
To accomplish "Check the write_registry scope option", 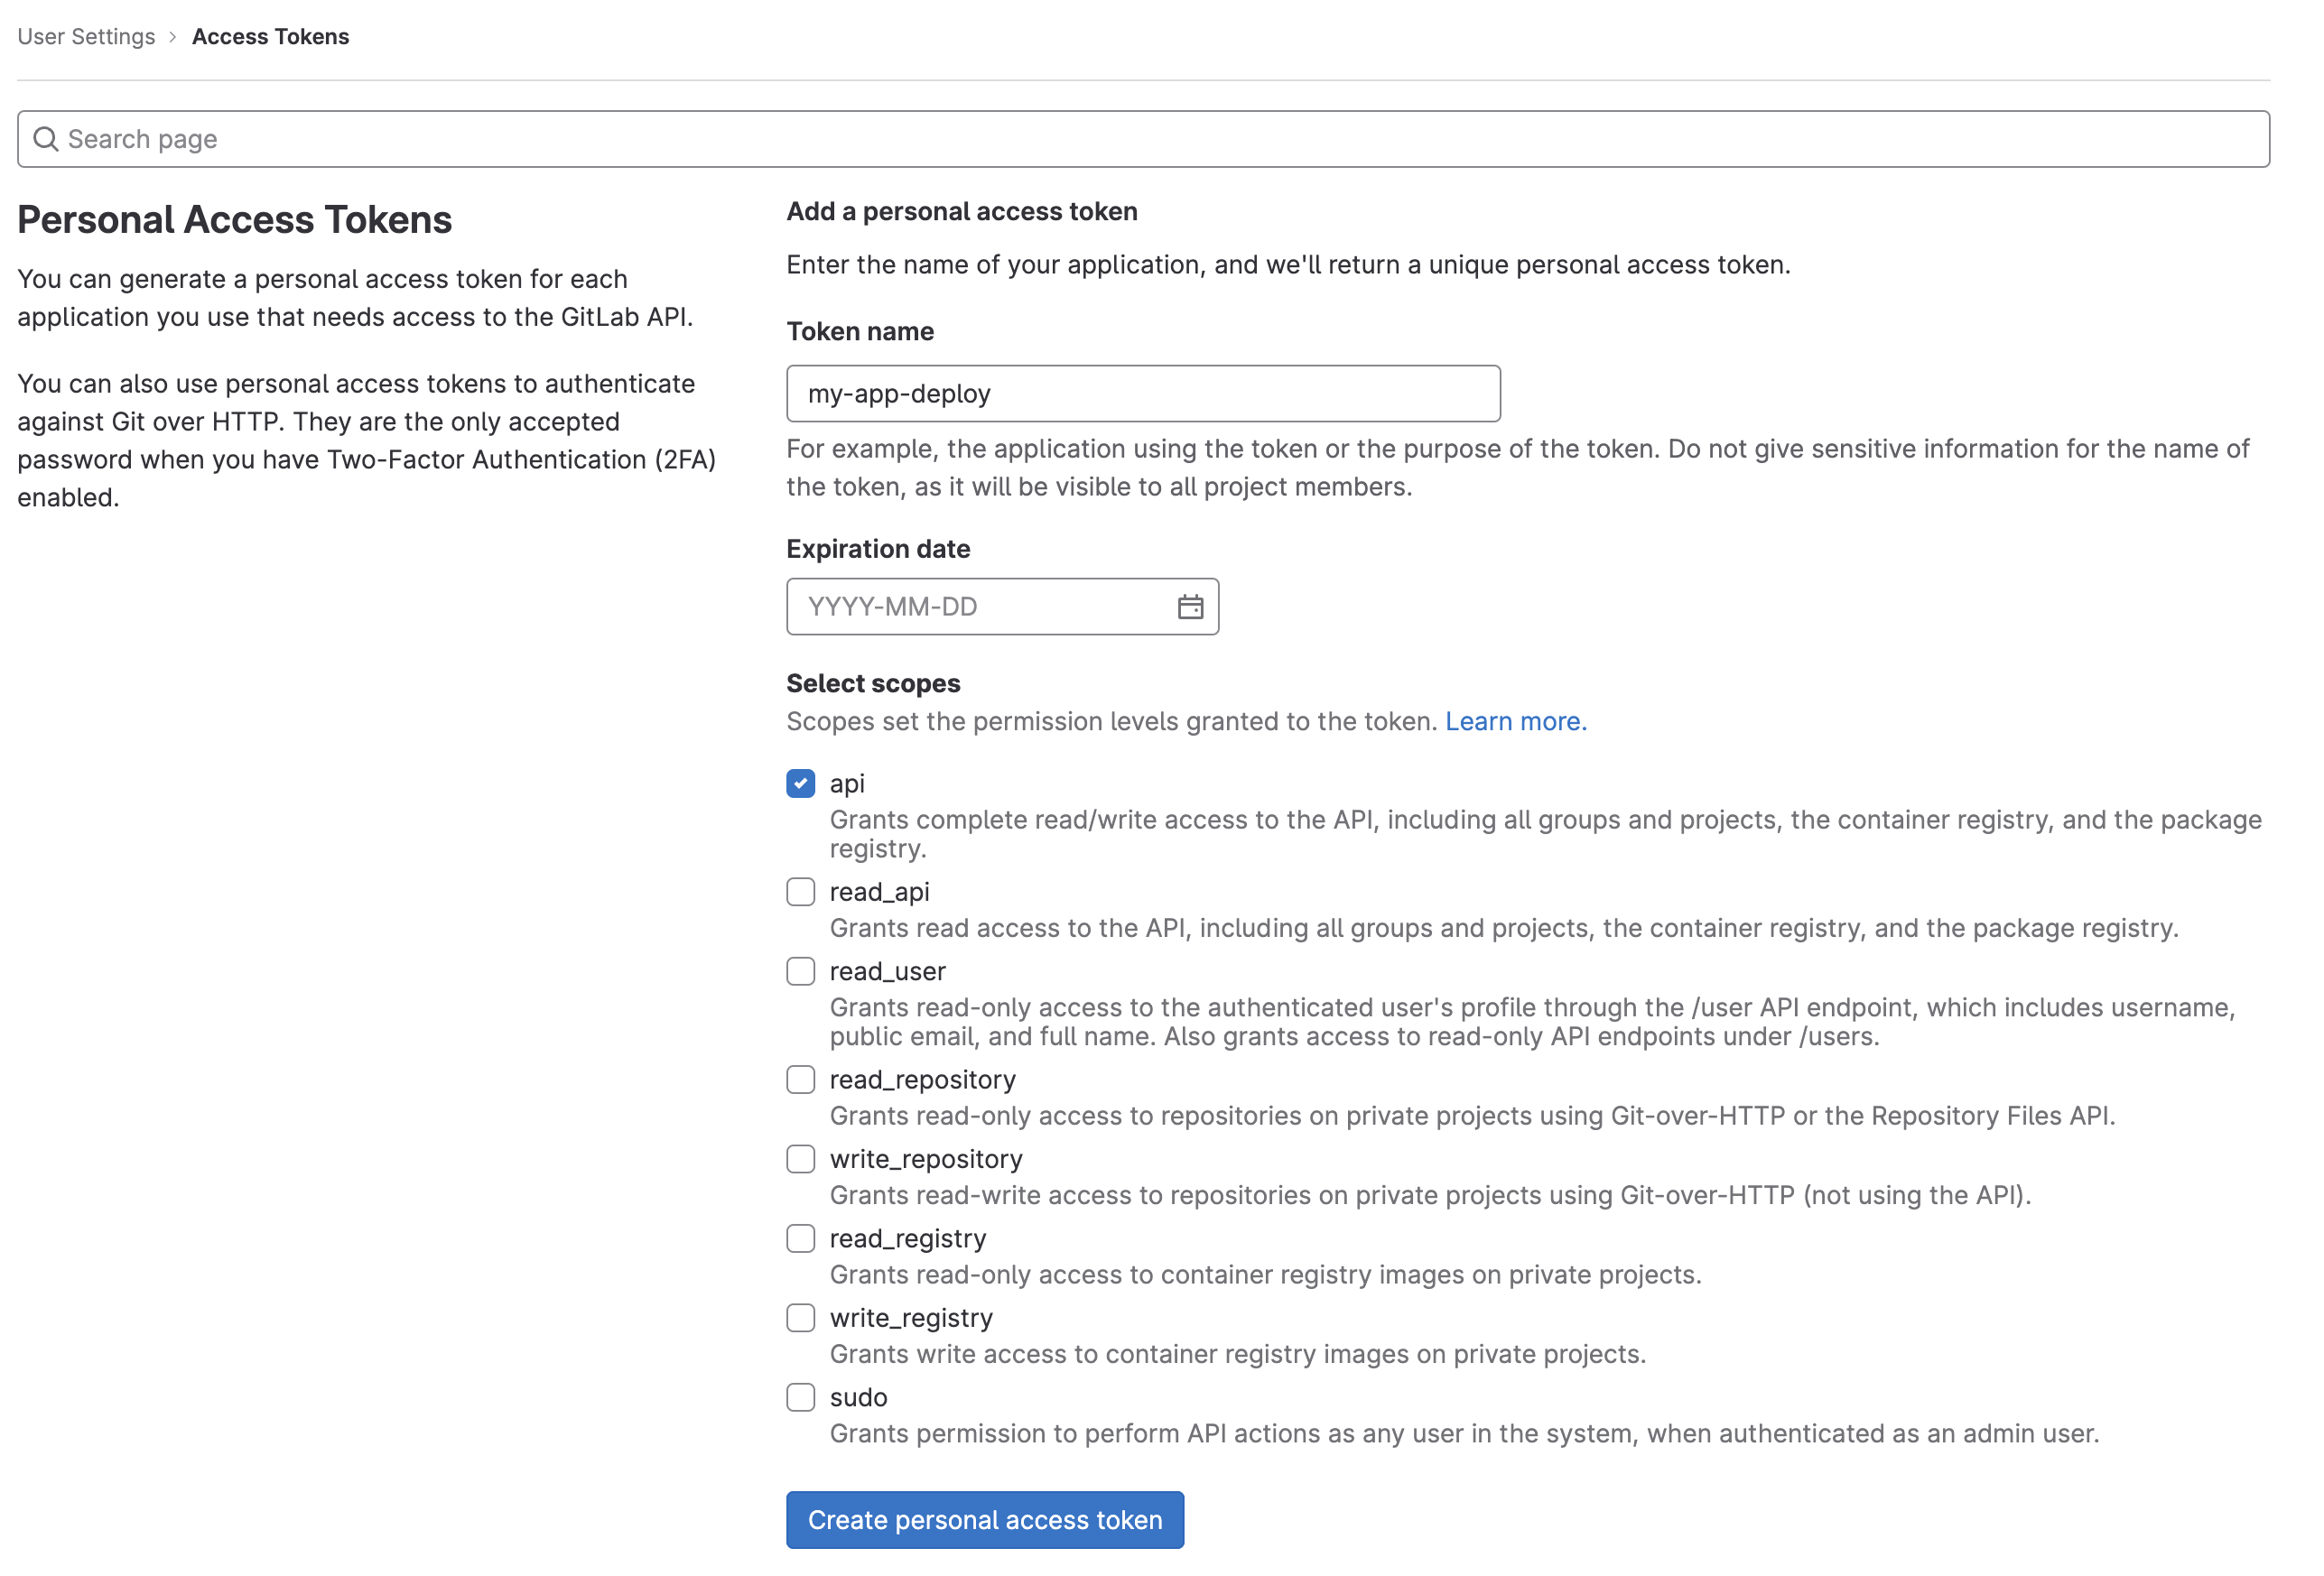I will (801, 1318).
